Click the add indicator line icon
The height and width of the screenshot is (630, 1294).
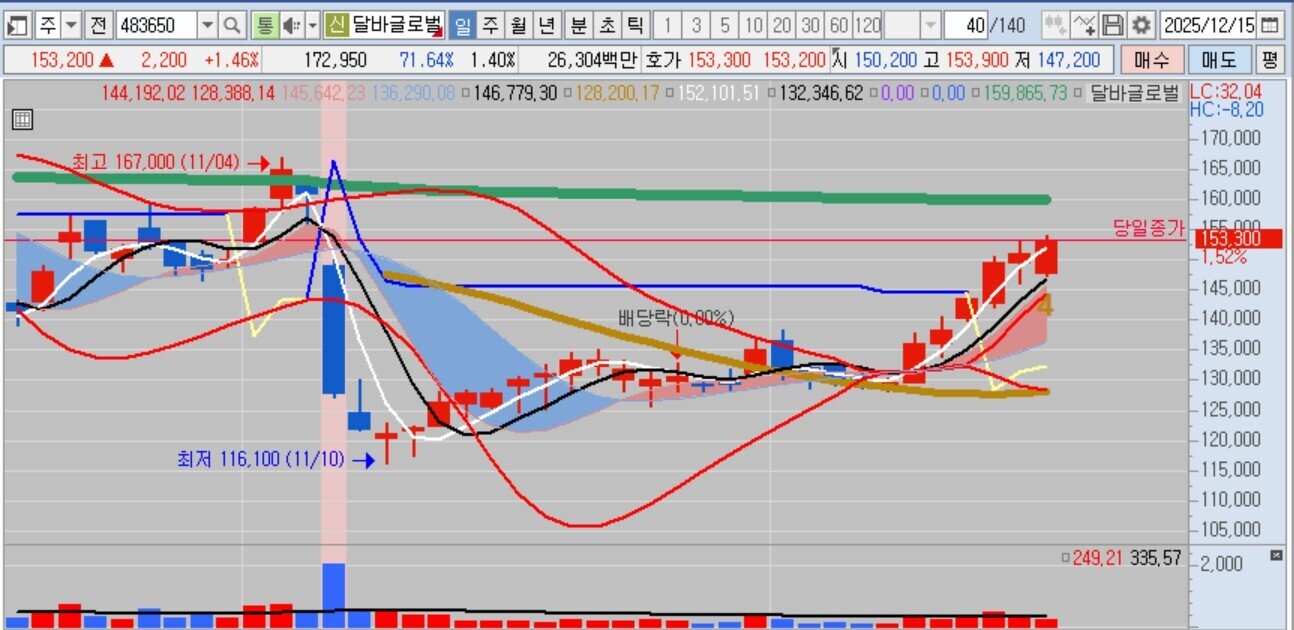(x=1084, y=25)
